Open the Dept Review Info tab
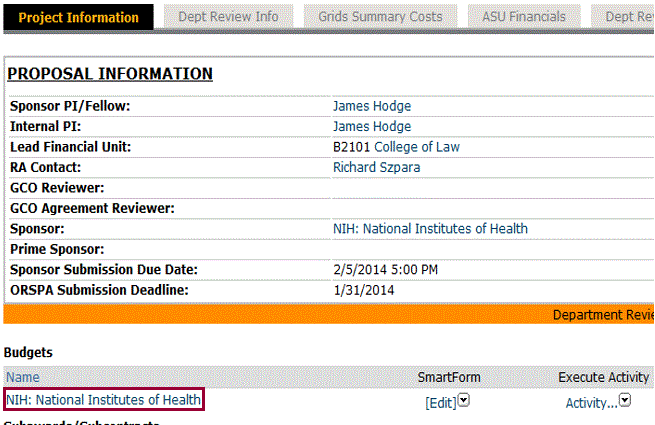Viewport: 655px width, 425px height. point(227,17)
